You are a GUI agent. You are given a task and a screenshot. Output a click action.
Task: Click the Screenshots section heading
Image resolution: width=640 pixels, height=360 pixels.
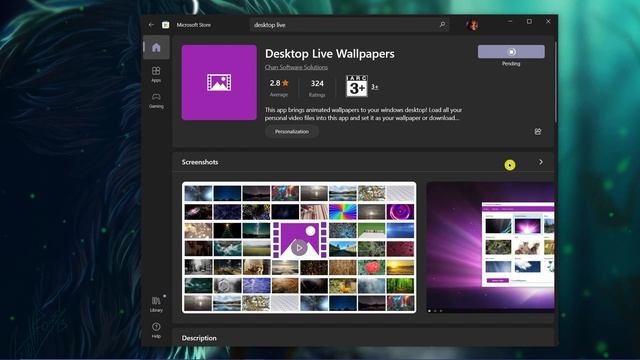point(200,162)
